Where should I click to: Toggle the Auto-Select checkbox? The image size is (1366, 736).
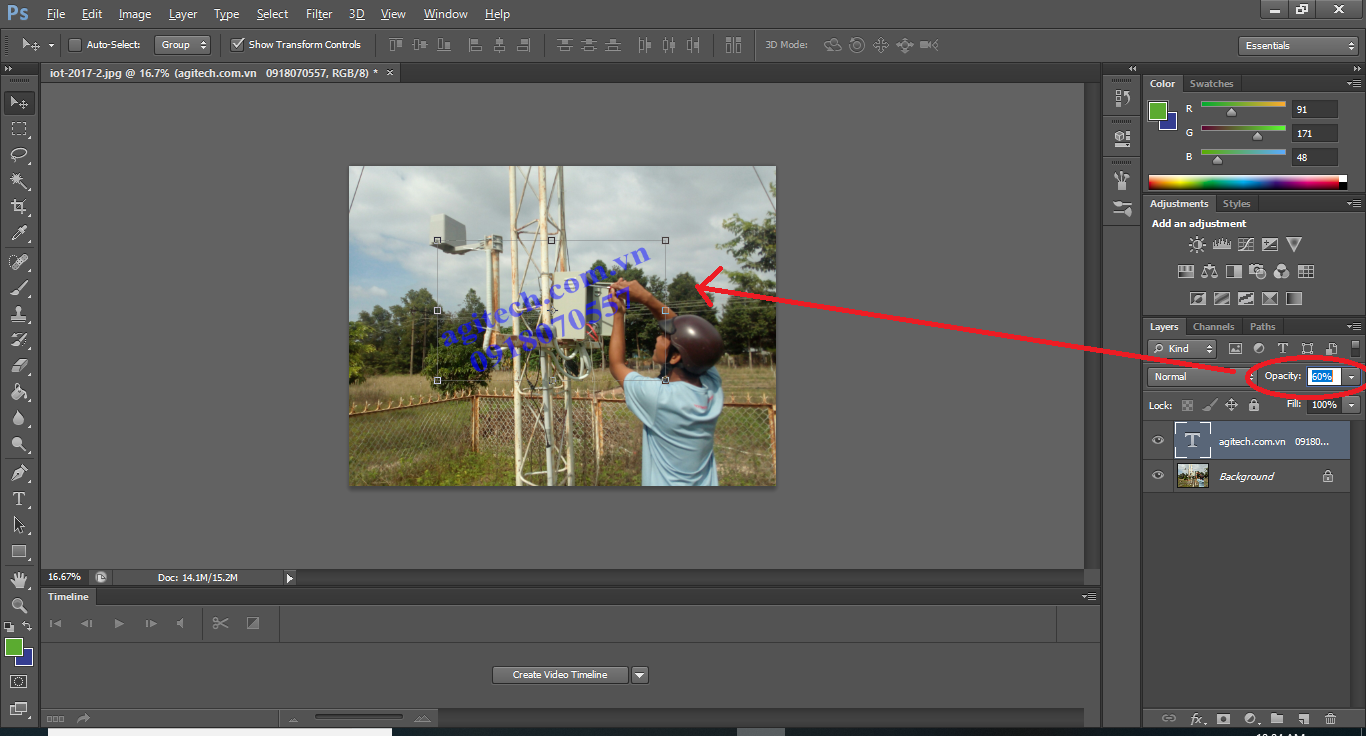coord(74,45)
